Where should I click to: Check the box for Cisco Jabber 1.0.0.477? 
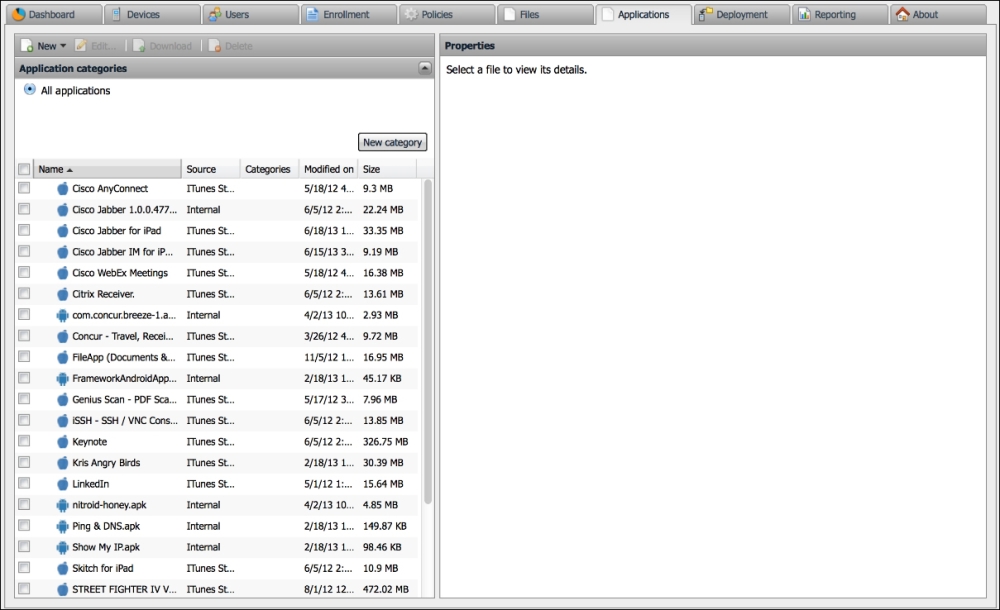[24, 209]
